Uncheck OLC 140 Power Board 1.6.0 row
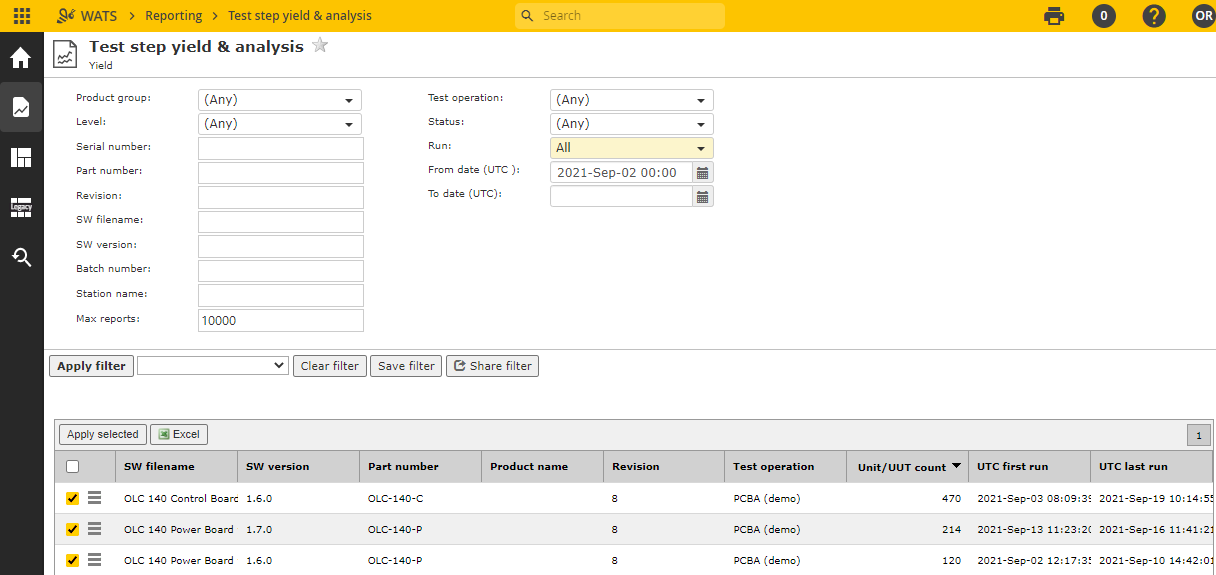The image size is (1216, 575). [x=72, y=561]
